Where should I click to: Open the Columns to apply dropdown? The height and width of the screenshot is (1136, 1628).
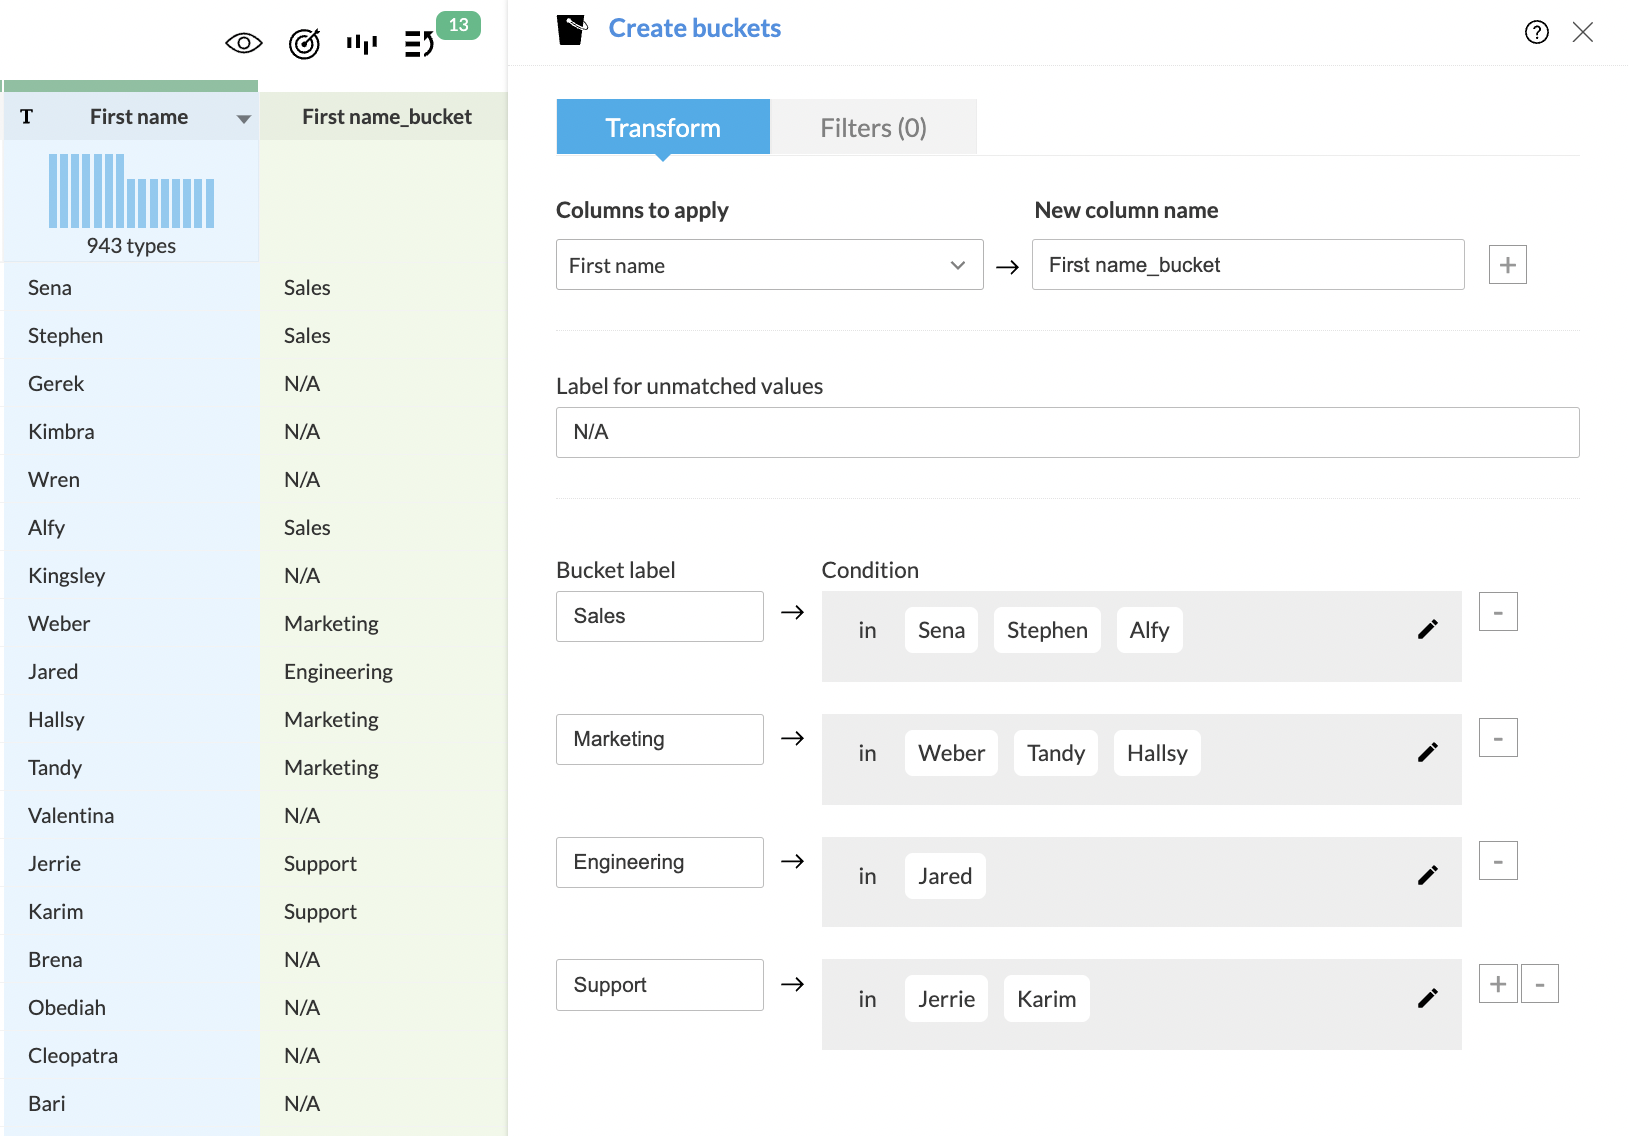point(769,265)
